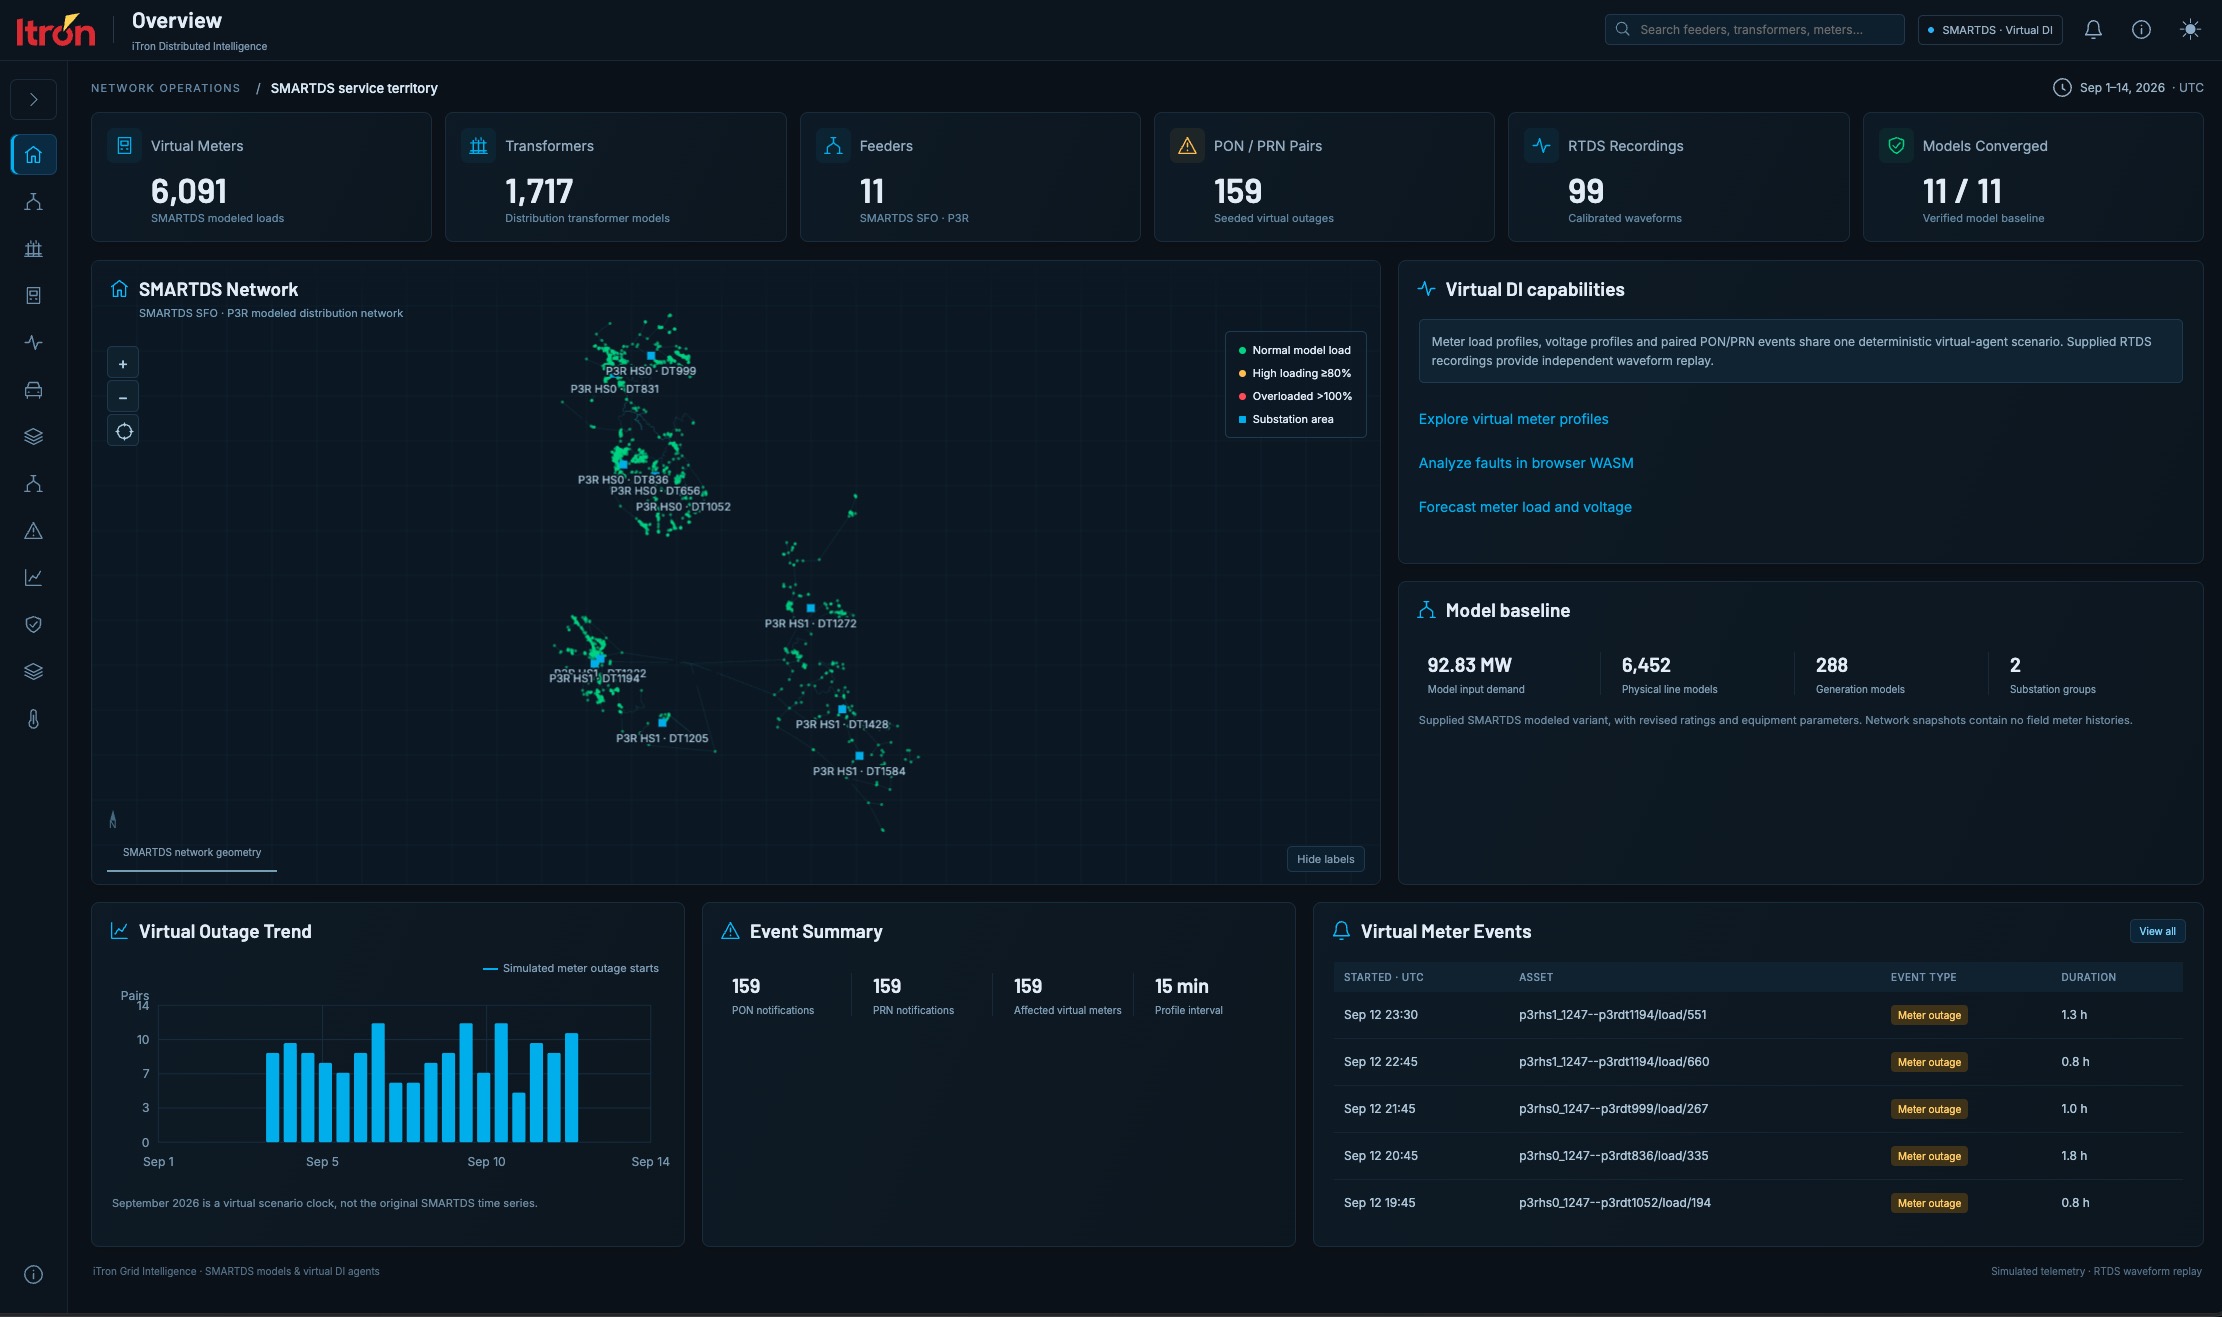Open the Models Converged card
Viewport: 2222px width, 1317px height.
(2033, 177)
